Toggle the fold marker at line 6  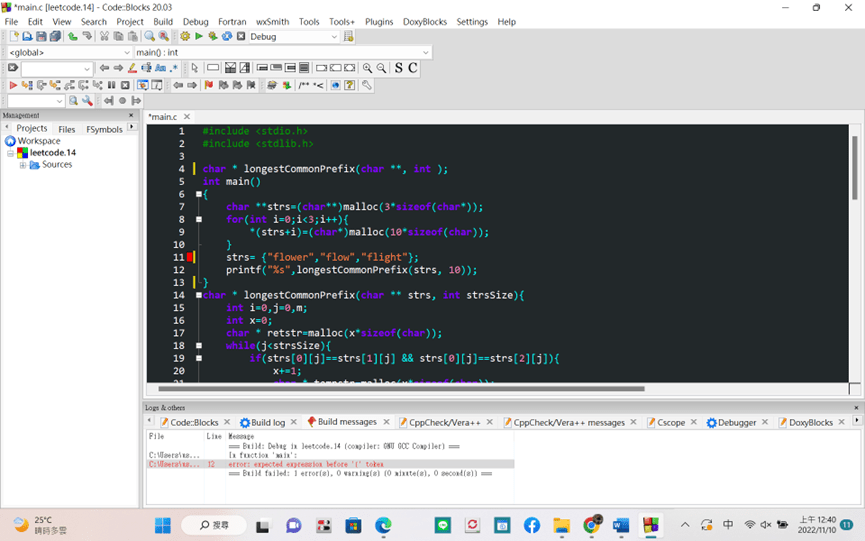pos(199,195)
